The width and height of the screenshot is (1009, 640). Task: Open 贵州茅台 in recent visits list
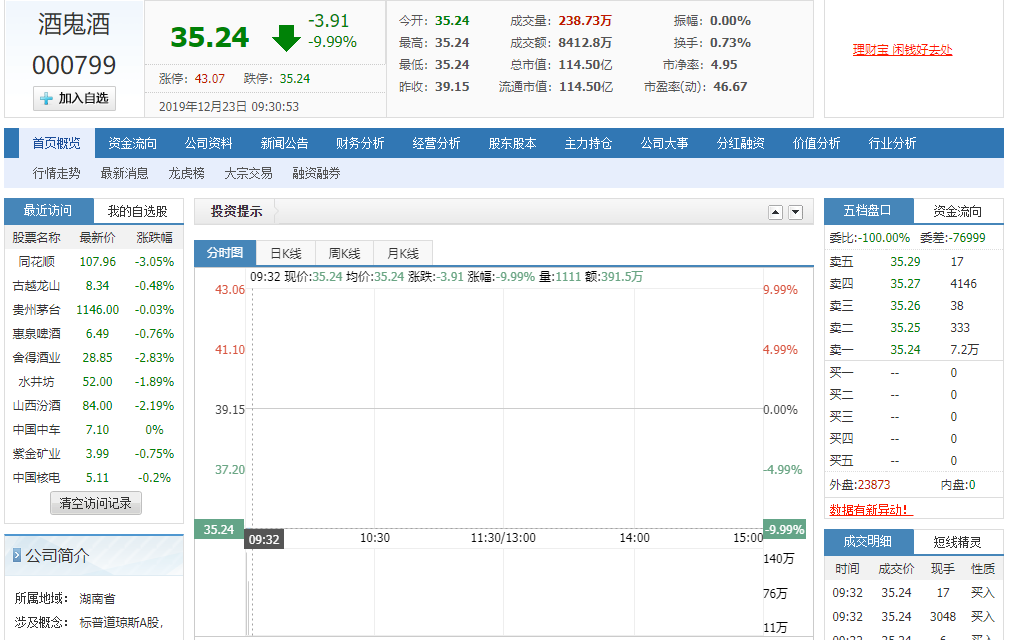37,310
